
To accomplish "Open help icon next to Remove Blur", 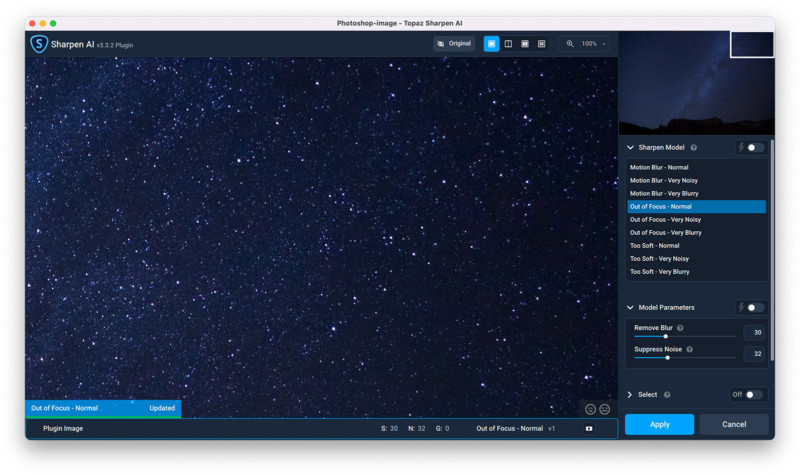I will 680,328.
